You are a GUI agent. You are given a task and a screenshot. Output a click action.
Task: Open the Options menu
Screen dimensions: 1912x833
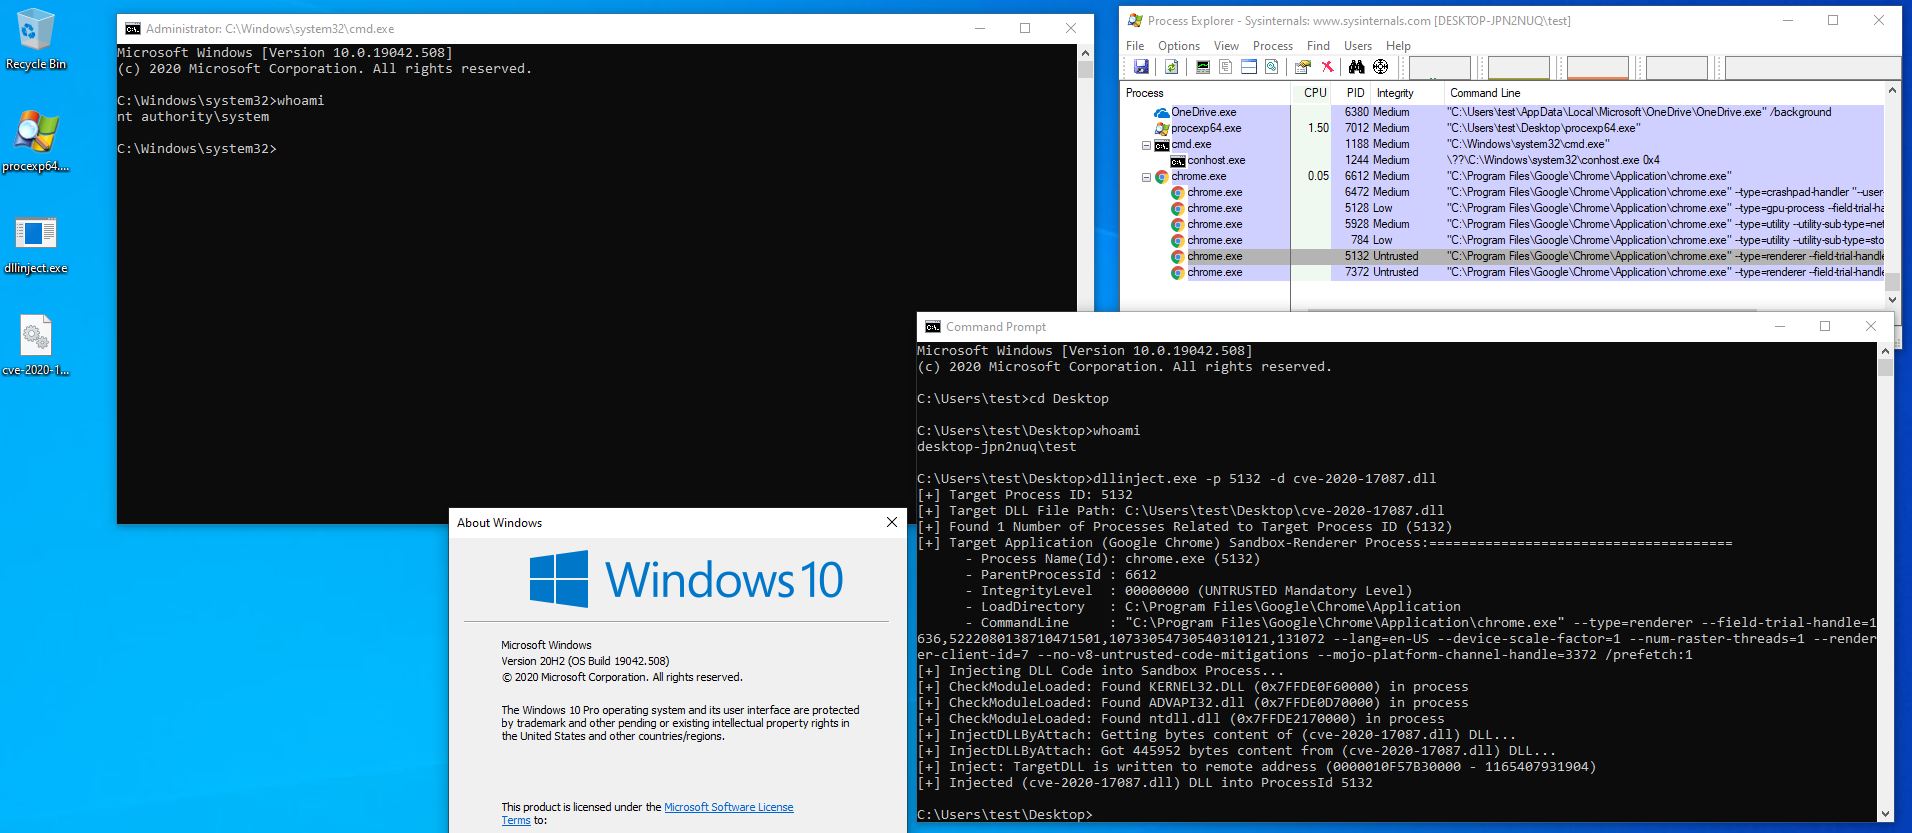1179,46
